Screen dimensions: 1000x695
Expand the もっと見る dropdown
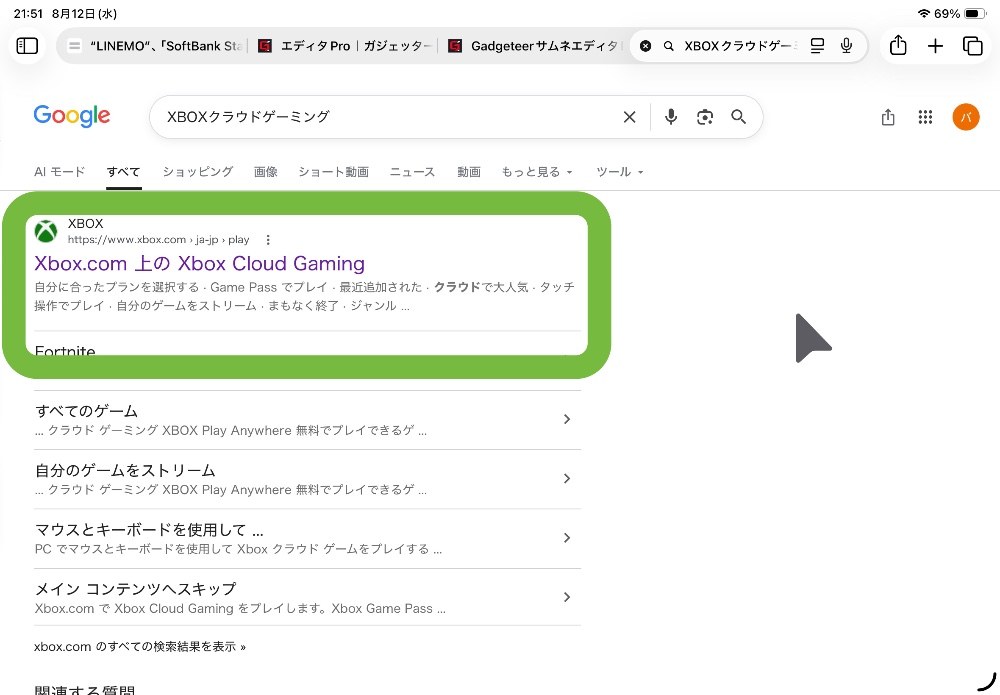point(537,172)
